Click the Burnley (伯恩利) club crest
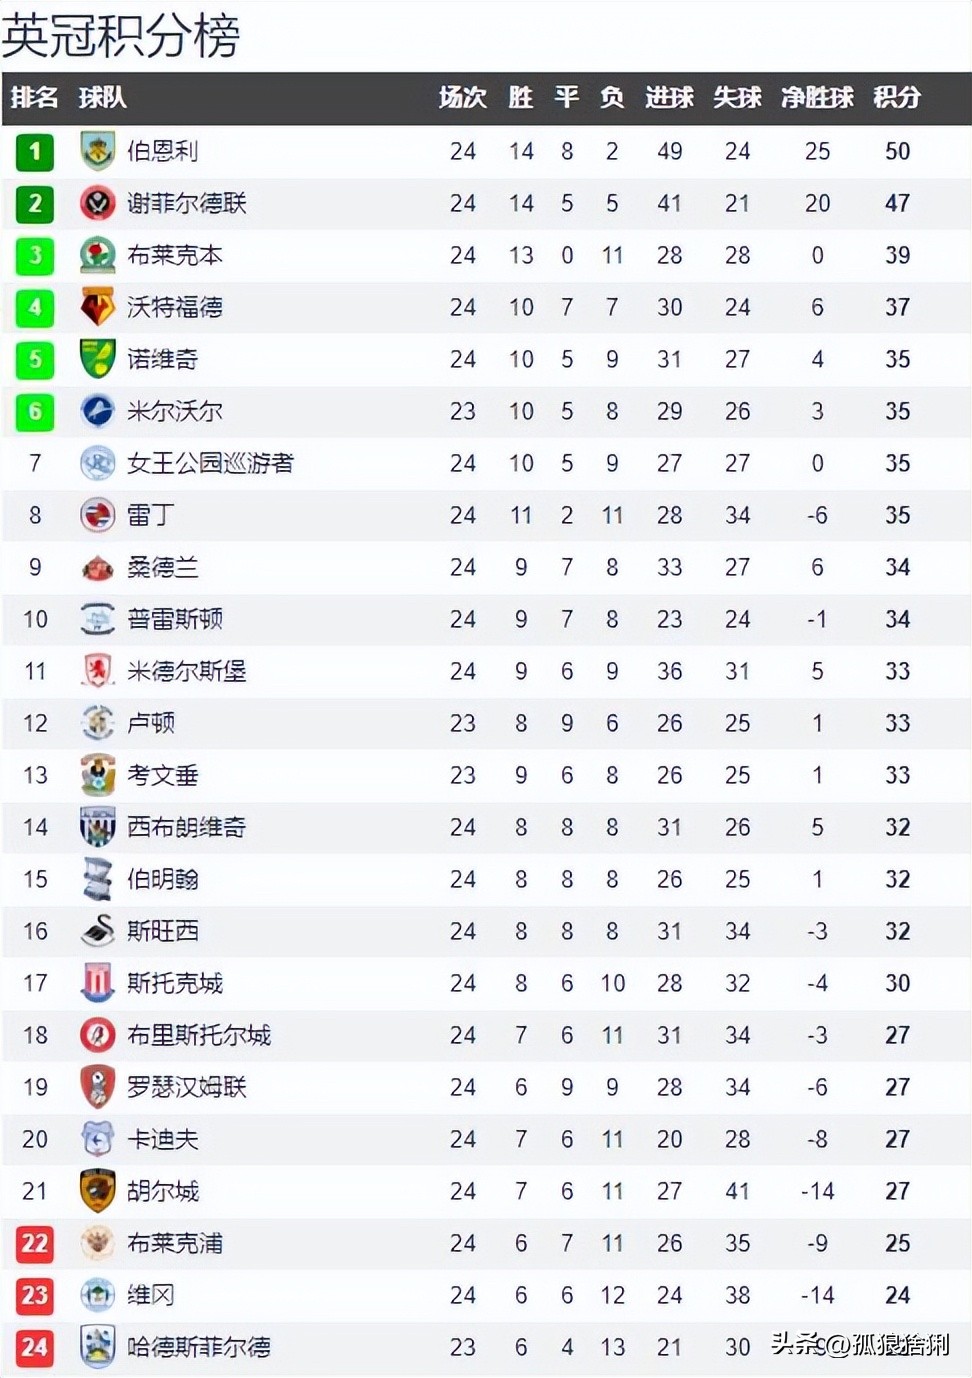The width and height of the screenshot is (972, 1378). click(97, 151)
